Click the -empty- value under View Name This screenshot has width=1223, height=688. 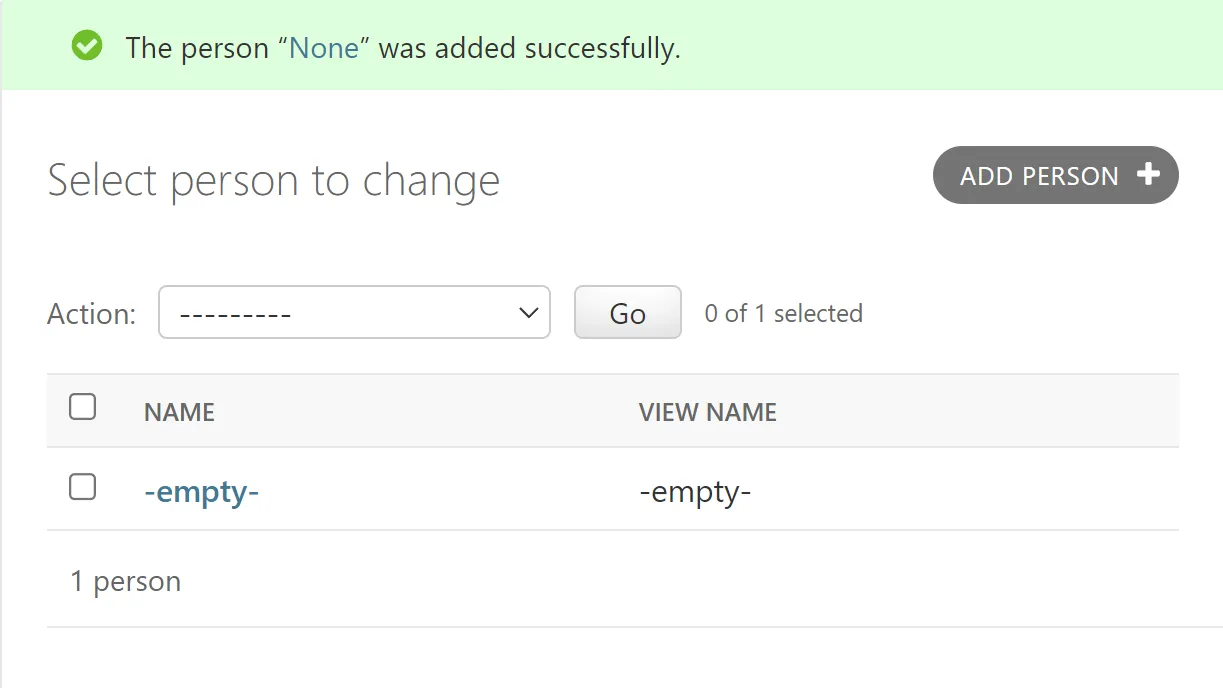coord(695,492)
